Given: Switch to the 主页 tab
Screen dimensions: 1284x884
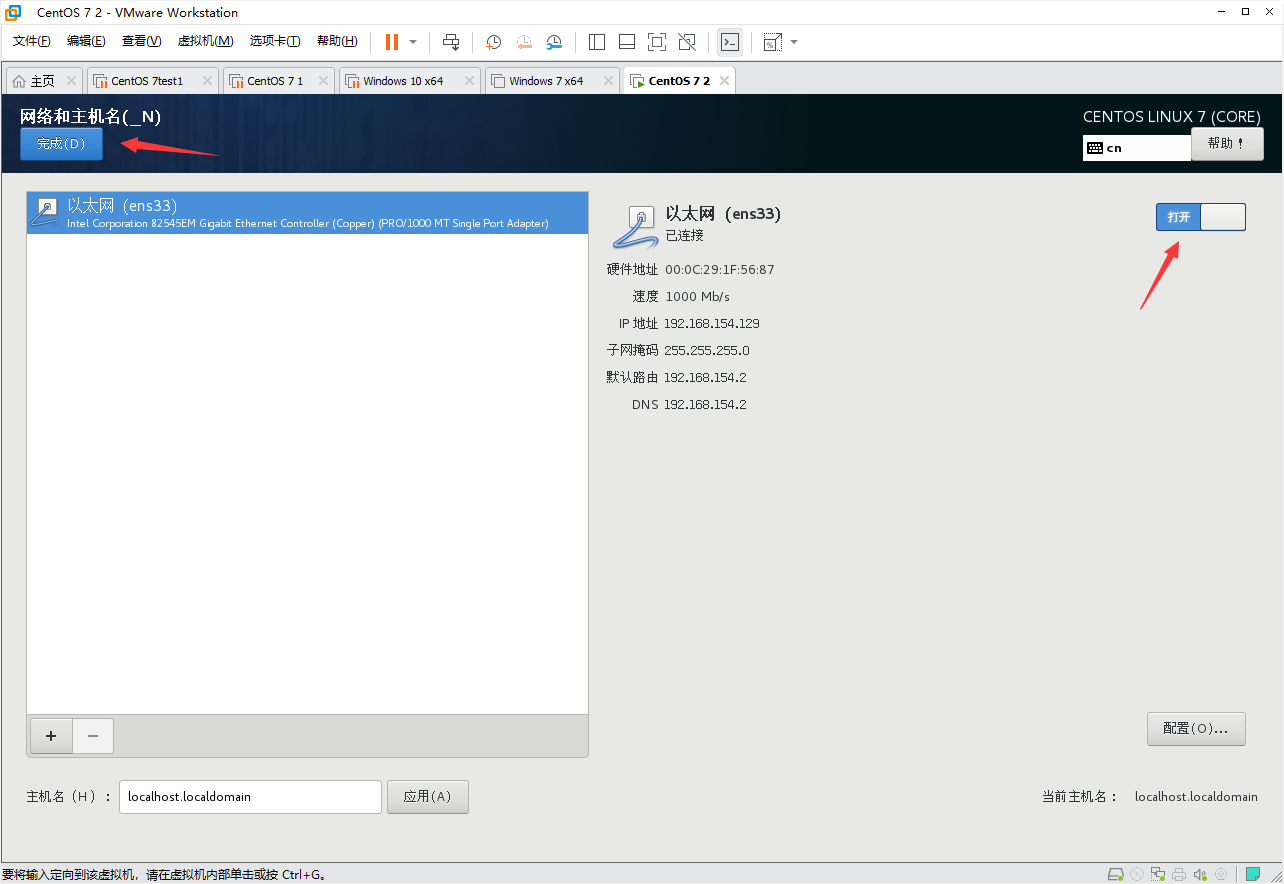Looking at the screenshot, I should 42,81.
